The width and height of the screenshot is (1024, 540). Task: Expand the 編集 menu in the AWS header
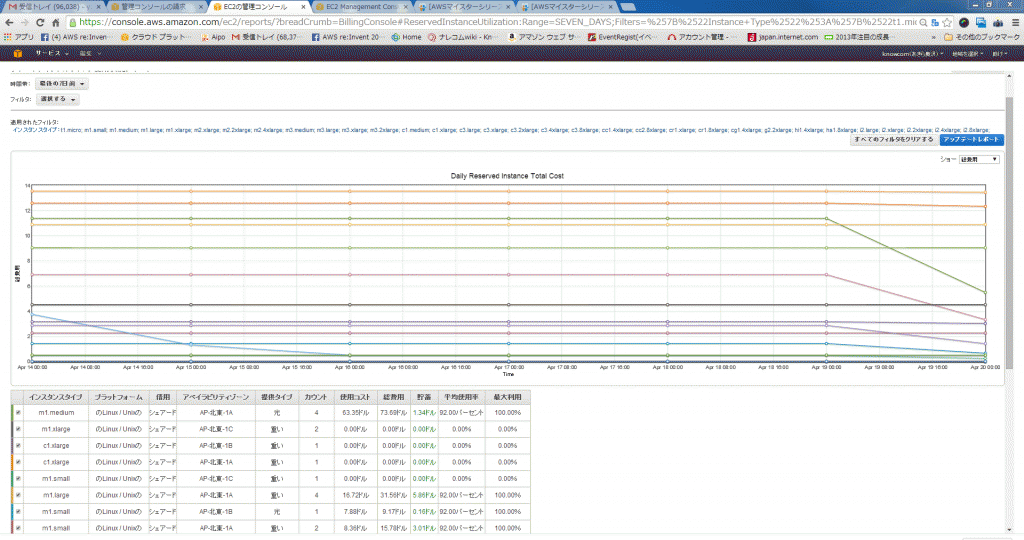pos(90,54)
